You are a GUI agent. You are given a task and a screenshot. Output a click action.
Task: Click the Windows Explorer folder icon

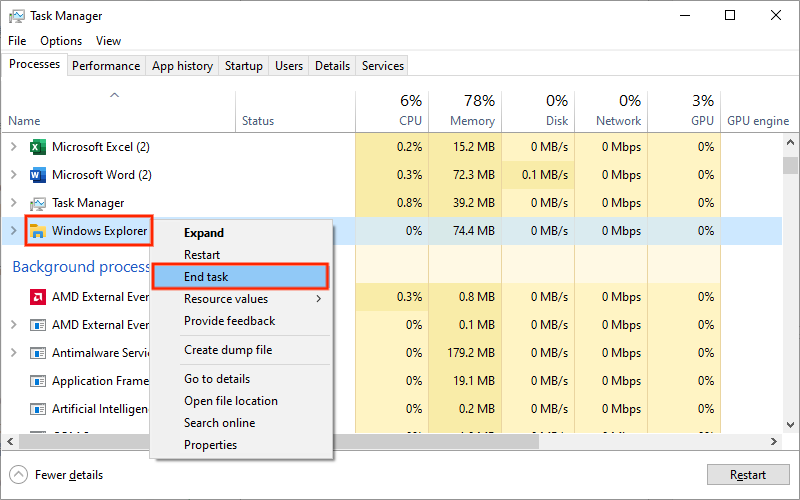click(37, 231)
